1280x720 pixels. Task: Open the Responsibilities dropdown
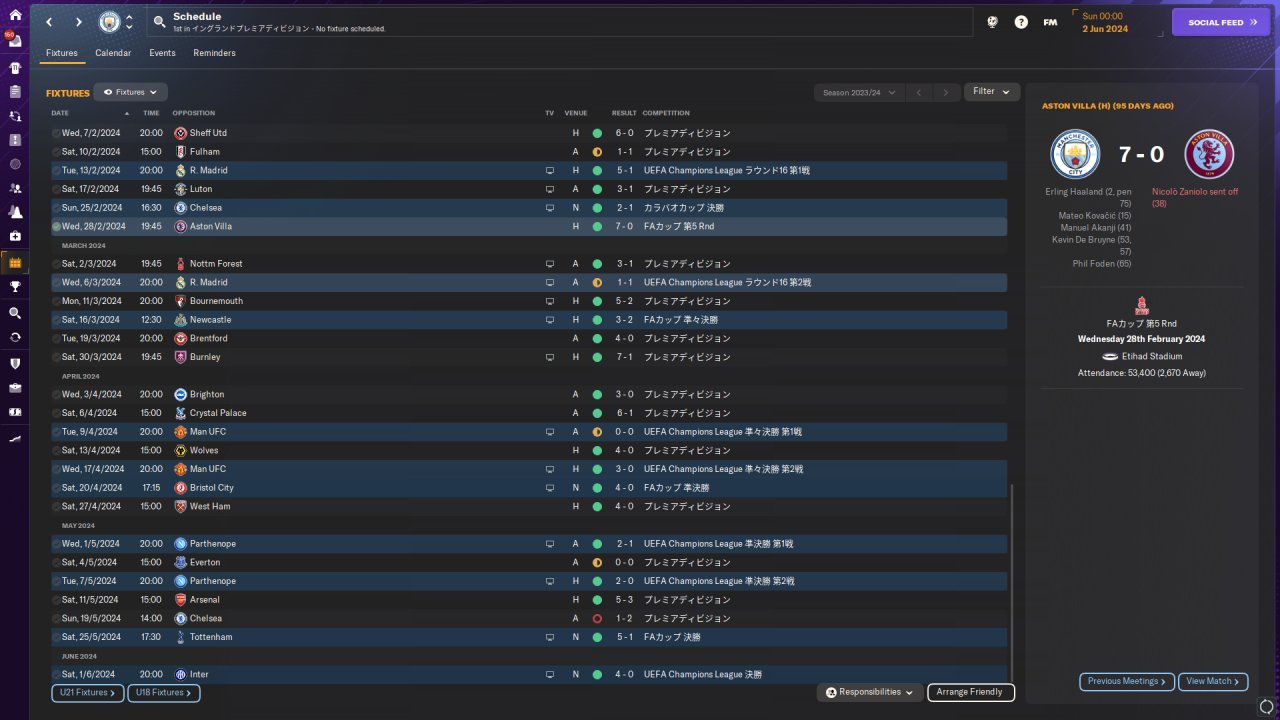(x=870, y=692)
